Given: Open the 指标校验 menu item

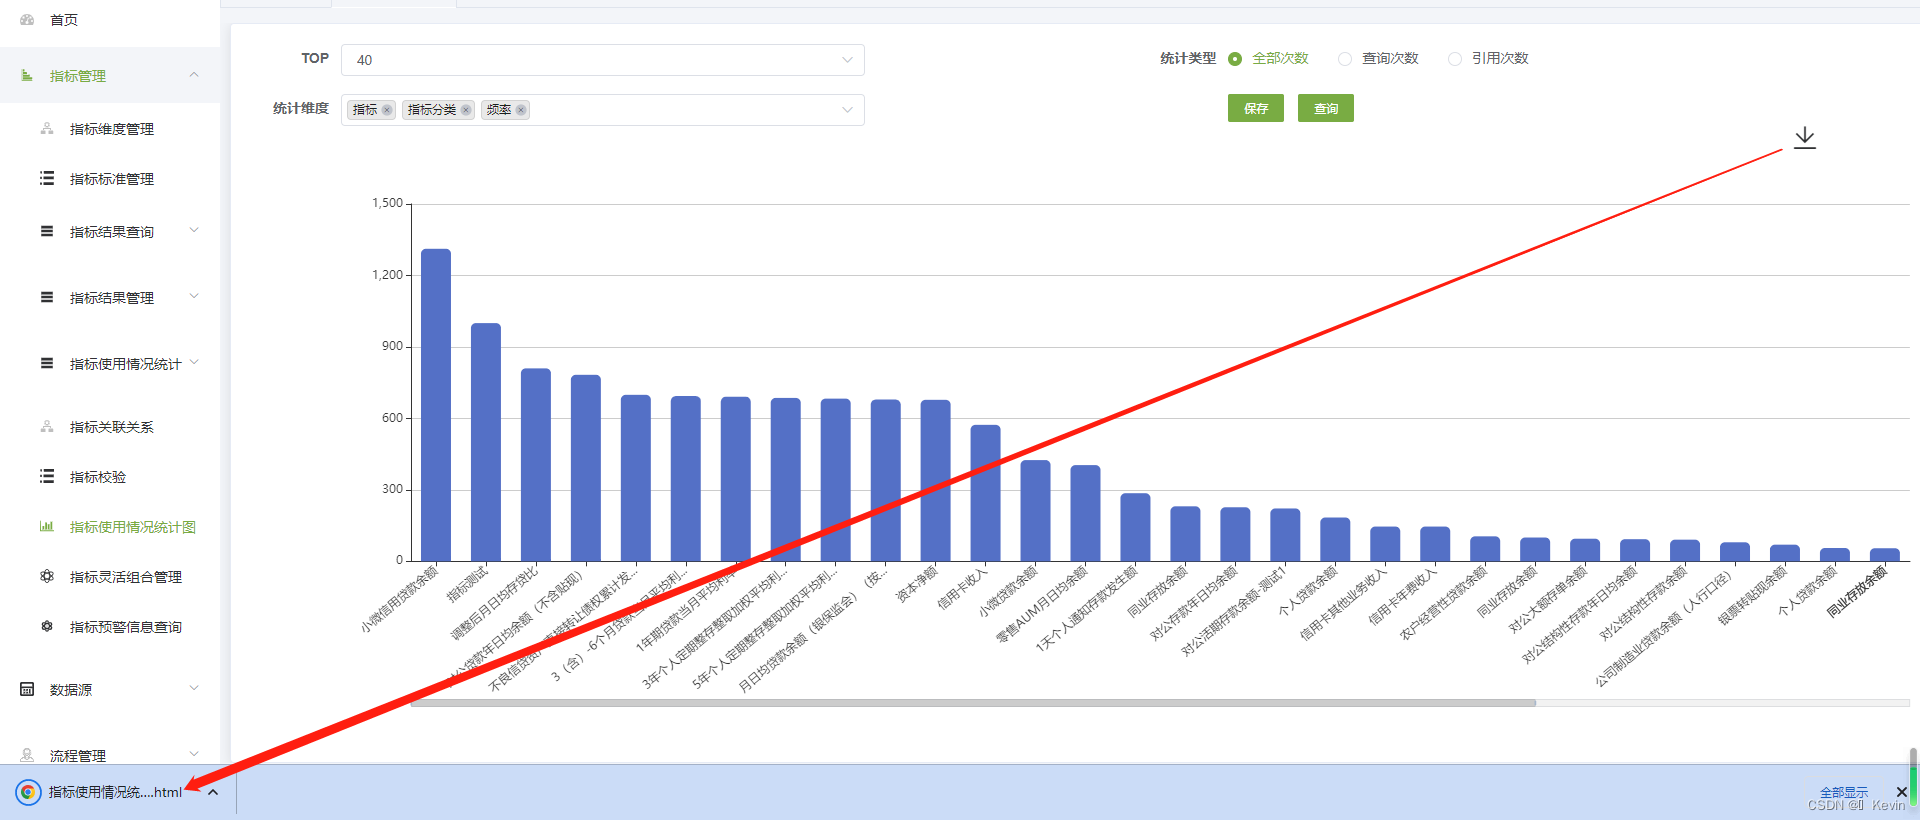Looking at the screenshot, I should [98, 477].
